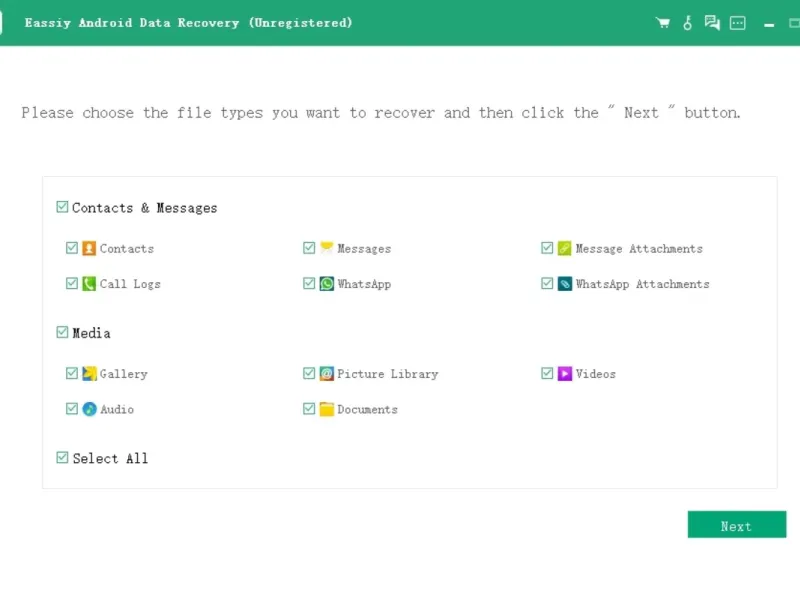
Task: Deselect the Media group checkbox
Action: tap(63, 333)
